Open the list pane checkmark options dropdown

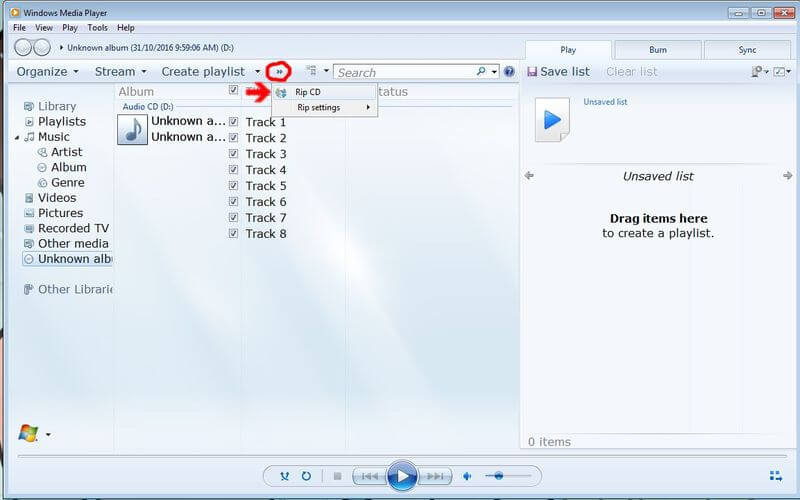tap(782, 72)
